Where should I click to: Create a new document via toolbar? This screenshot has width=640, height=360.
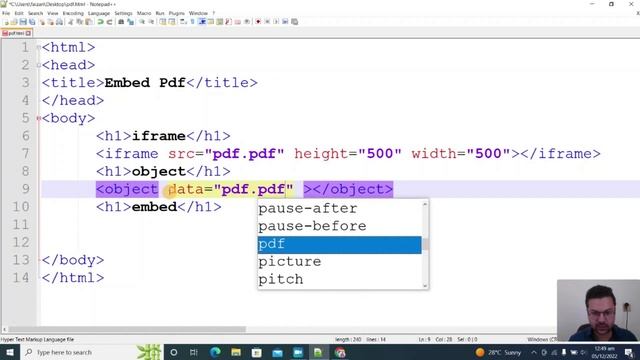[x=6, y=22]
